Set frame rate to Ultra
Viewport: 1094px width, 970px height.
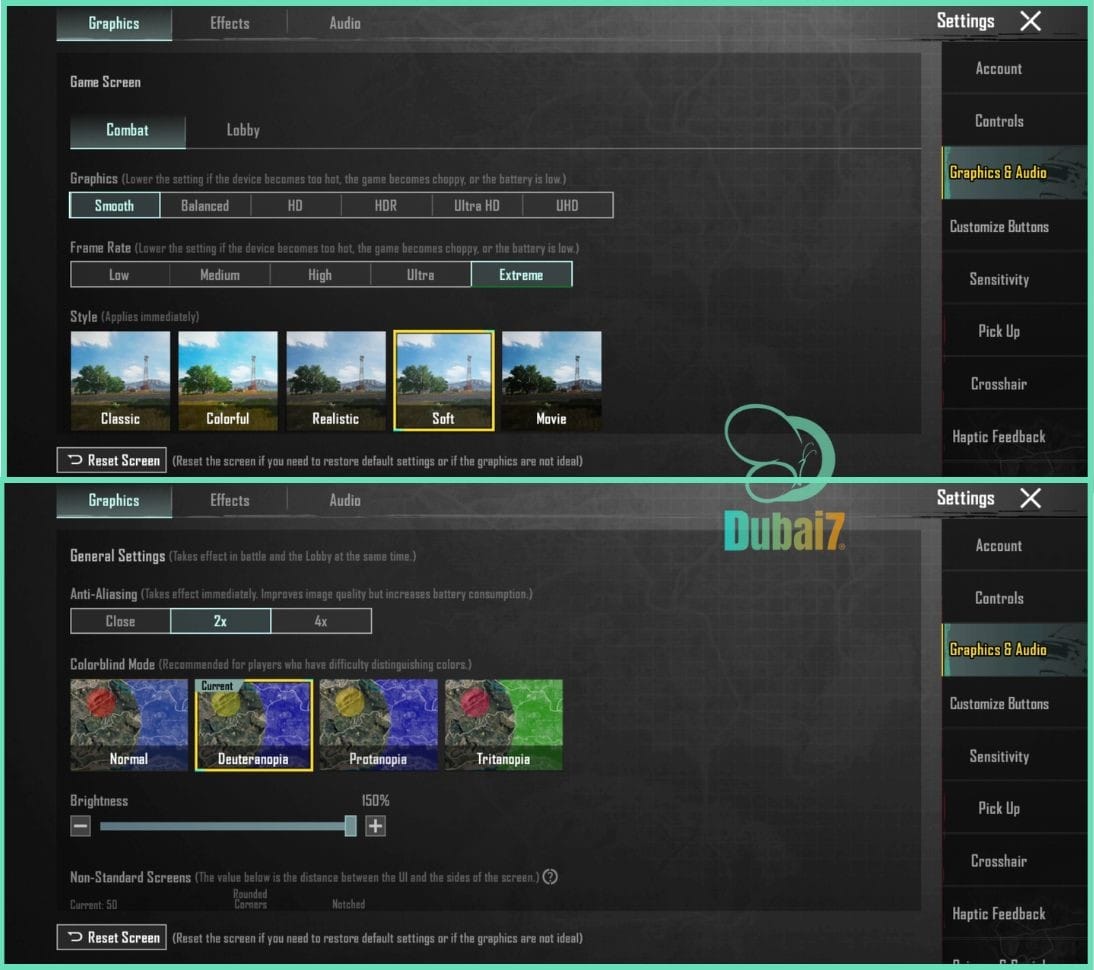click(x=421, y=274)
